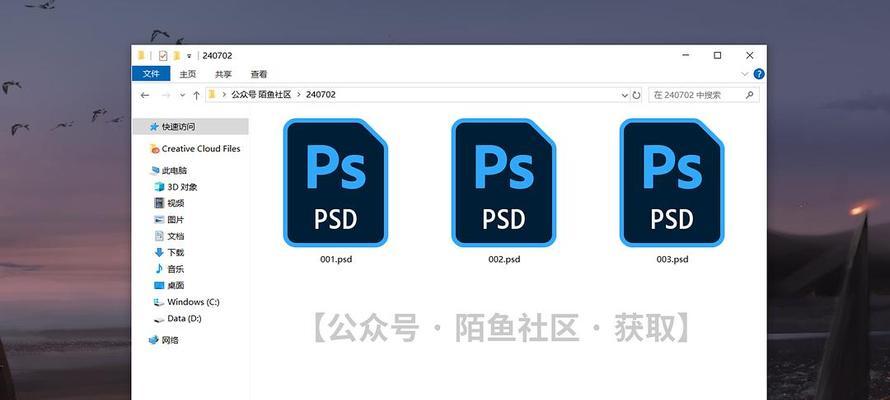Click the 此电脑 computer icon

pyautogui.click(x=155, y=170)
